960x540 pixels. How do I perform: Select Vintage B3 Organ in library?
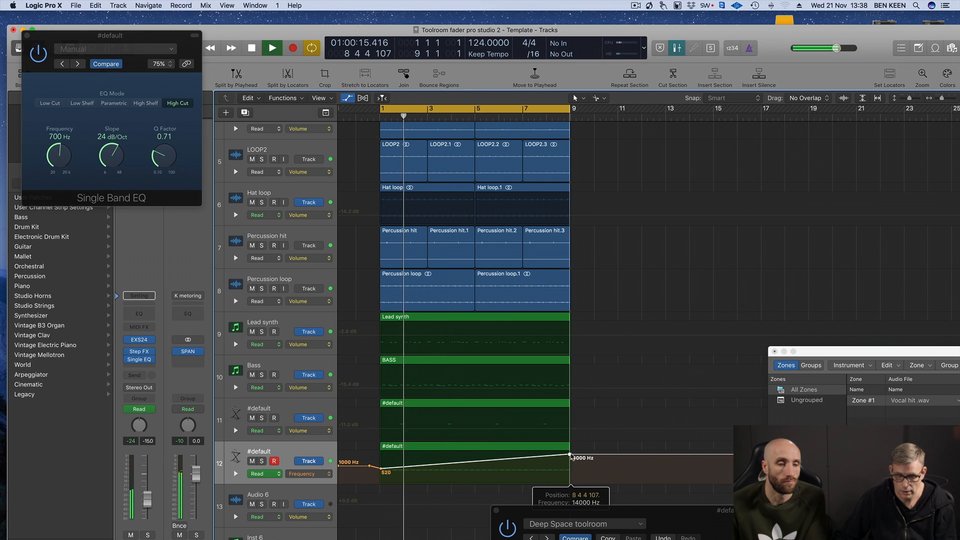coord(39,325)
